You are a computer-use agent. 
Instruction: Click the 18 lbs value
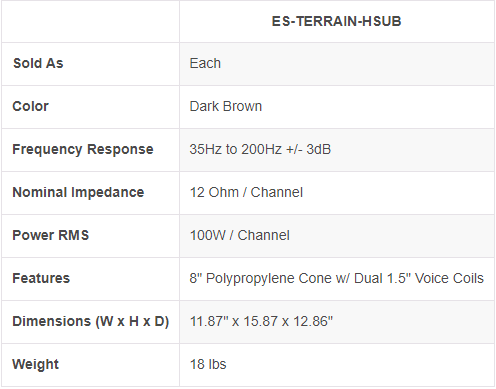[x=208, y=364]
